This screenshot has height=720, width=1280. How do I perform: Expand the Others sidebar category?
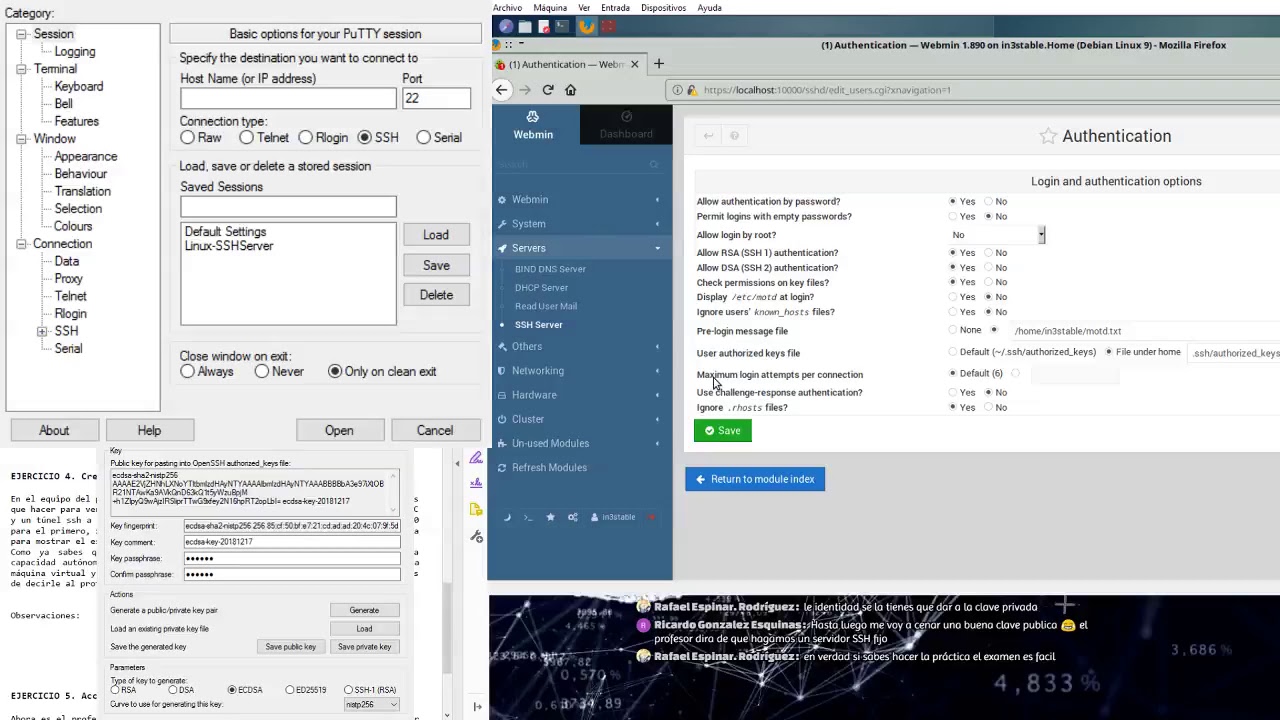(580, 347)
